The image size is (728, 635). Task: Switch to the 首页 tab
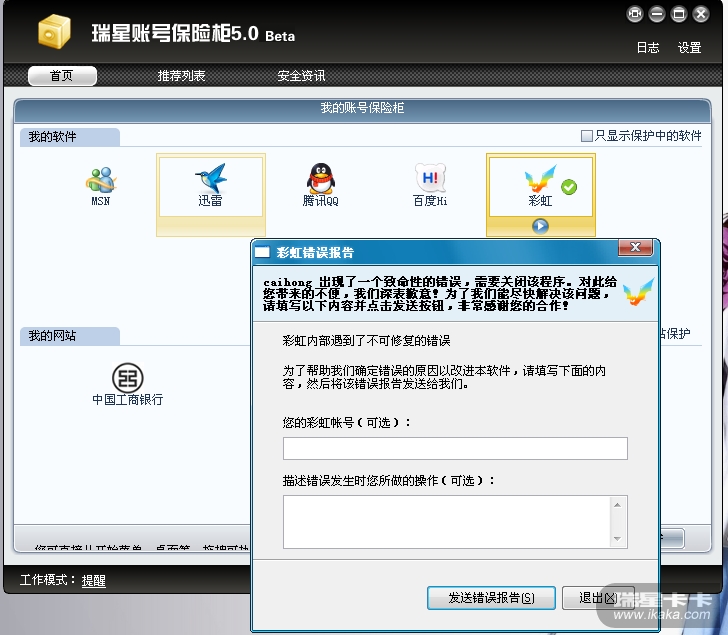pos(62,76)
